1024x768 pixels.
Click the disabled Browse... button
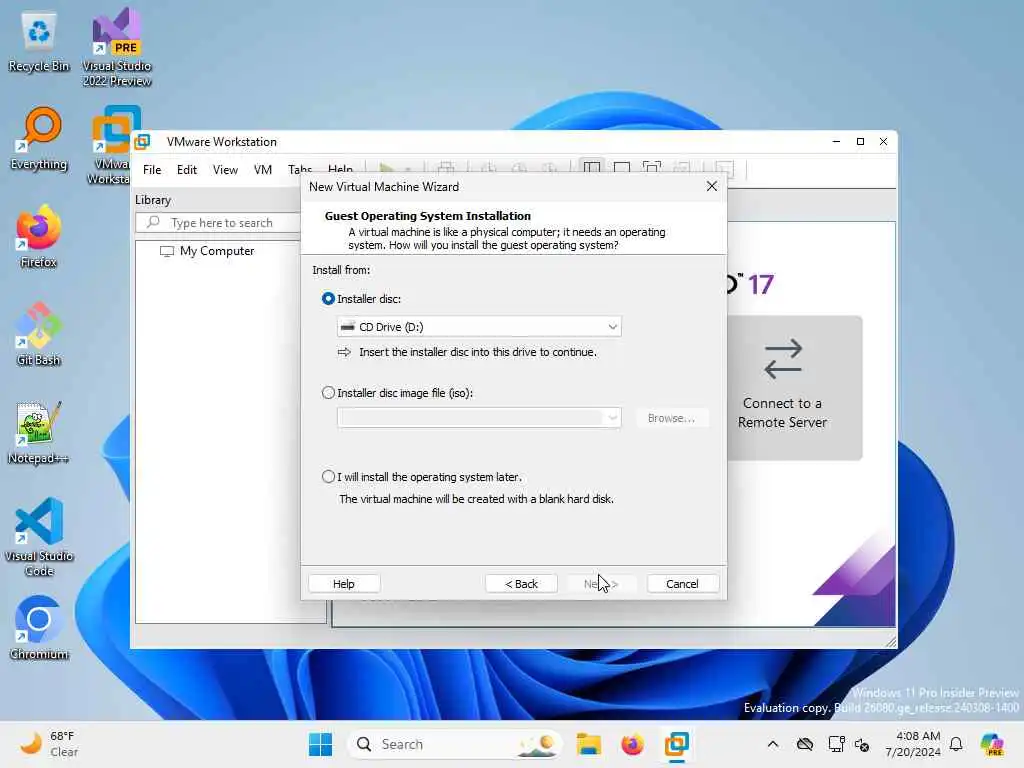tap(671, 418)
